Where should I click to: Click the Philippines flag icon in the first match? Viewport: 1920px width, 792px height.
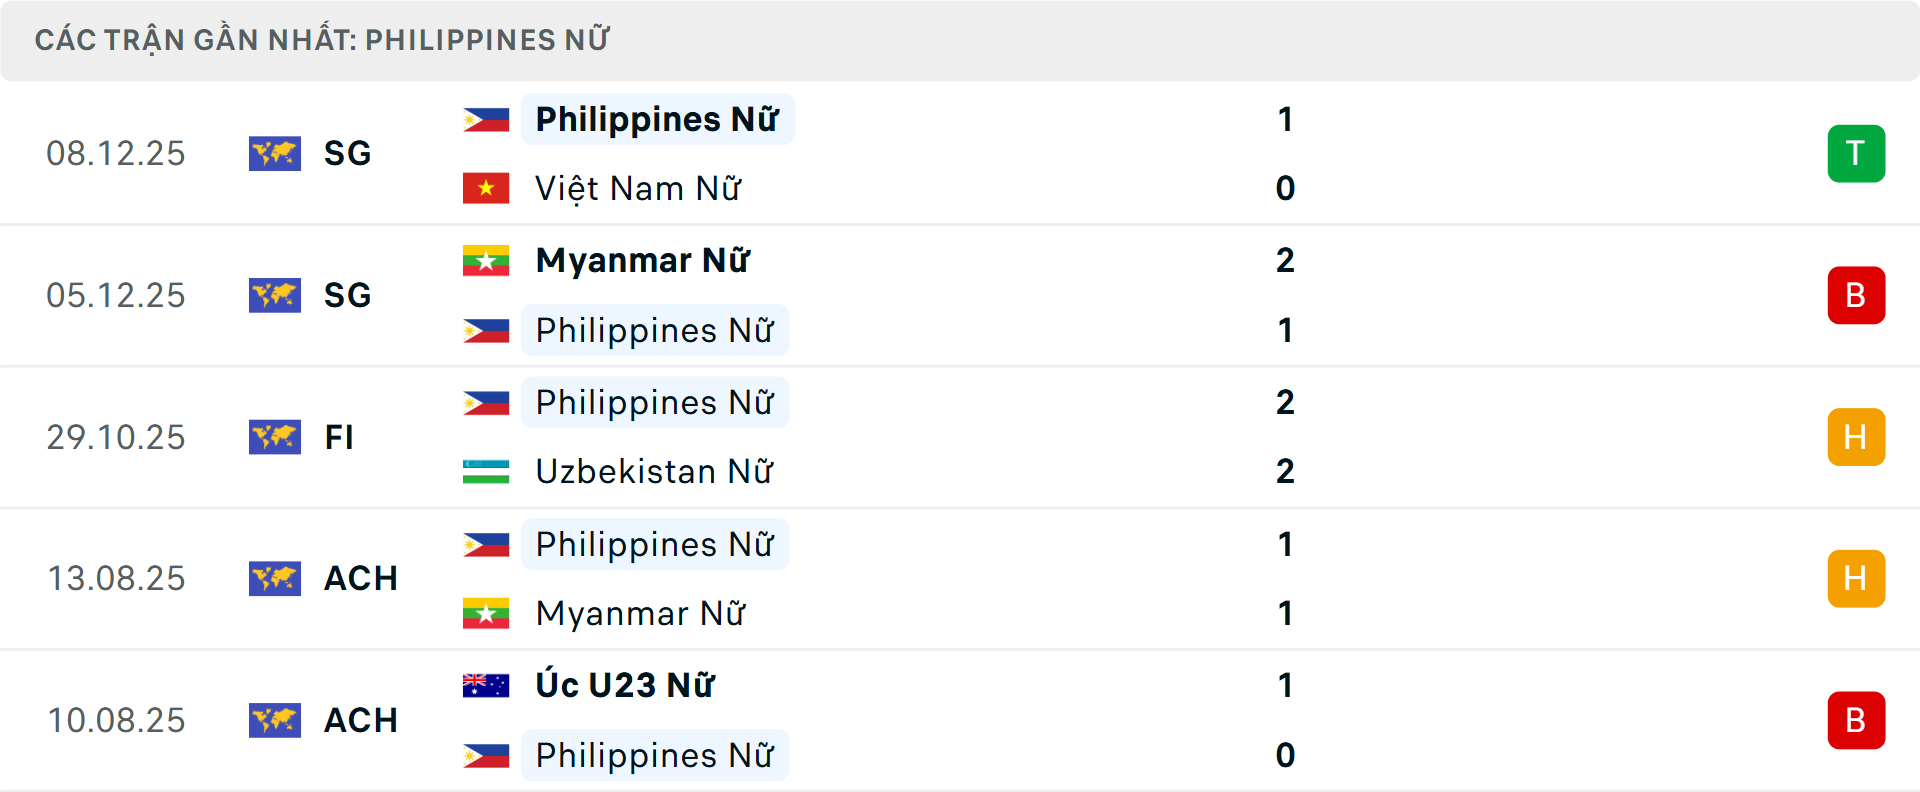(x=486, y=119)
